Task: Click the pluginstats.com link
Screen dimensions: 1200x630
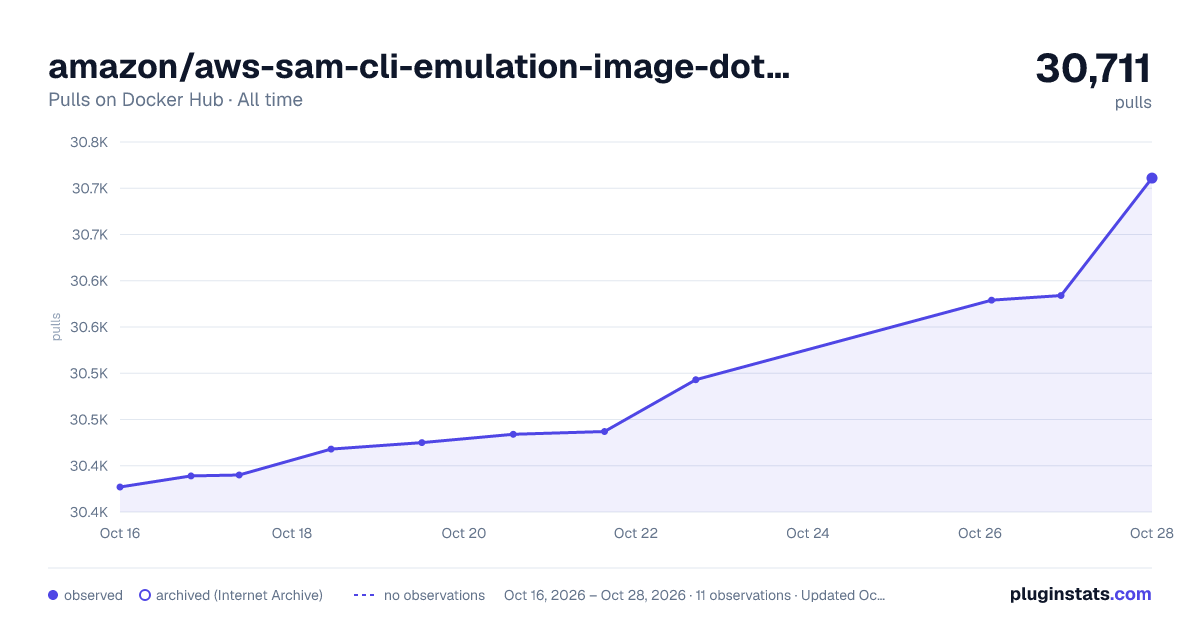Action: pyautogui.click(x=1080, y=594)
